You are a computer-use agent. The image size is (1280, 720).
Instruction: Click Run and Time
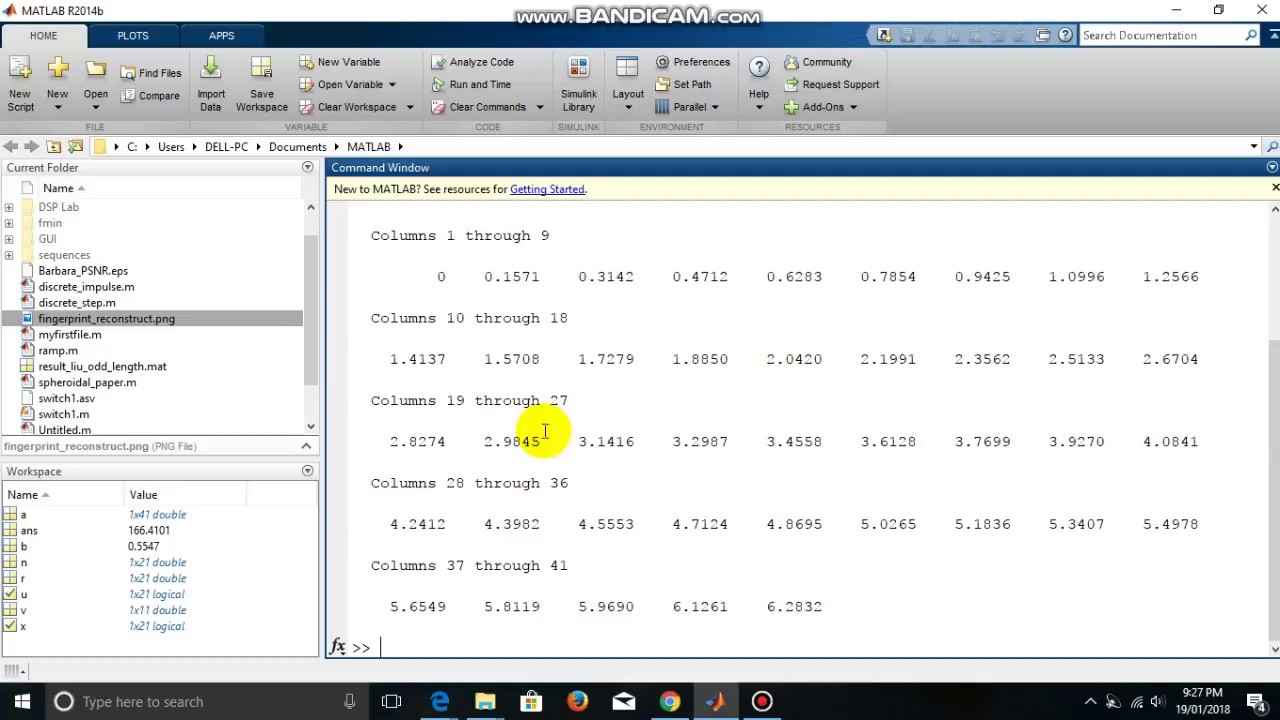click(471, 85)
